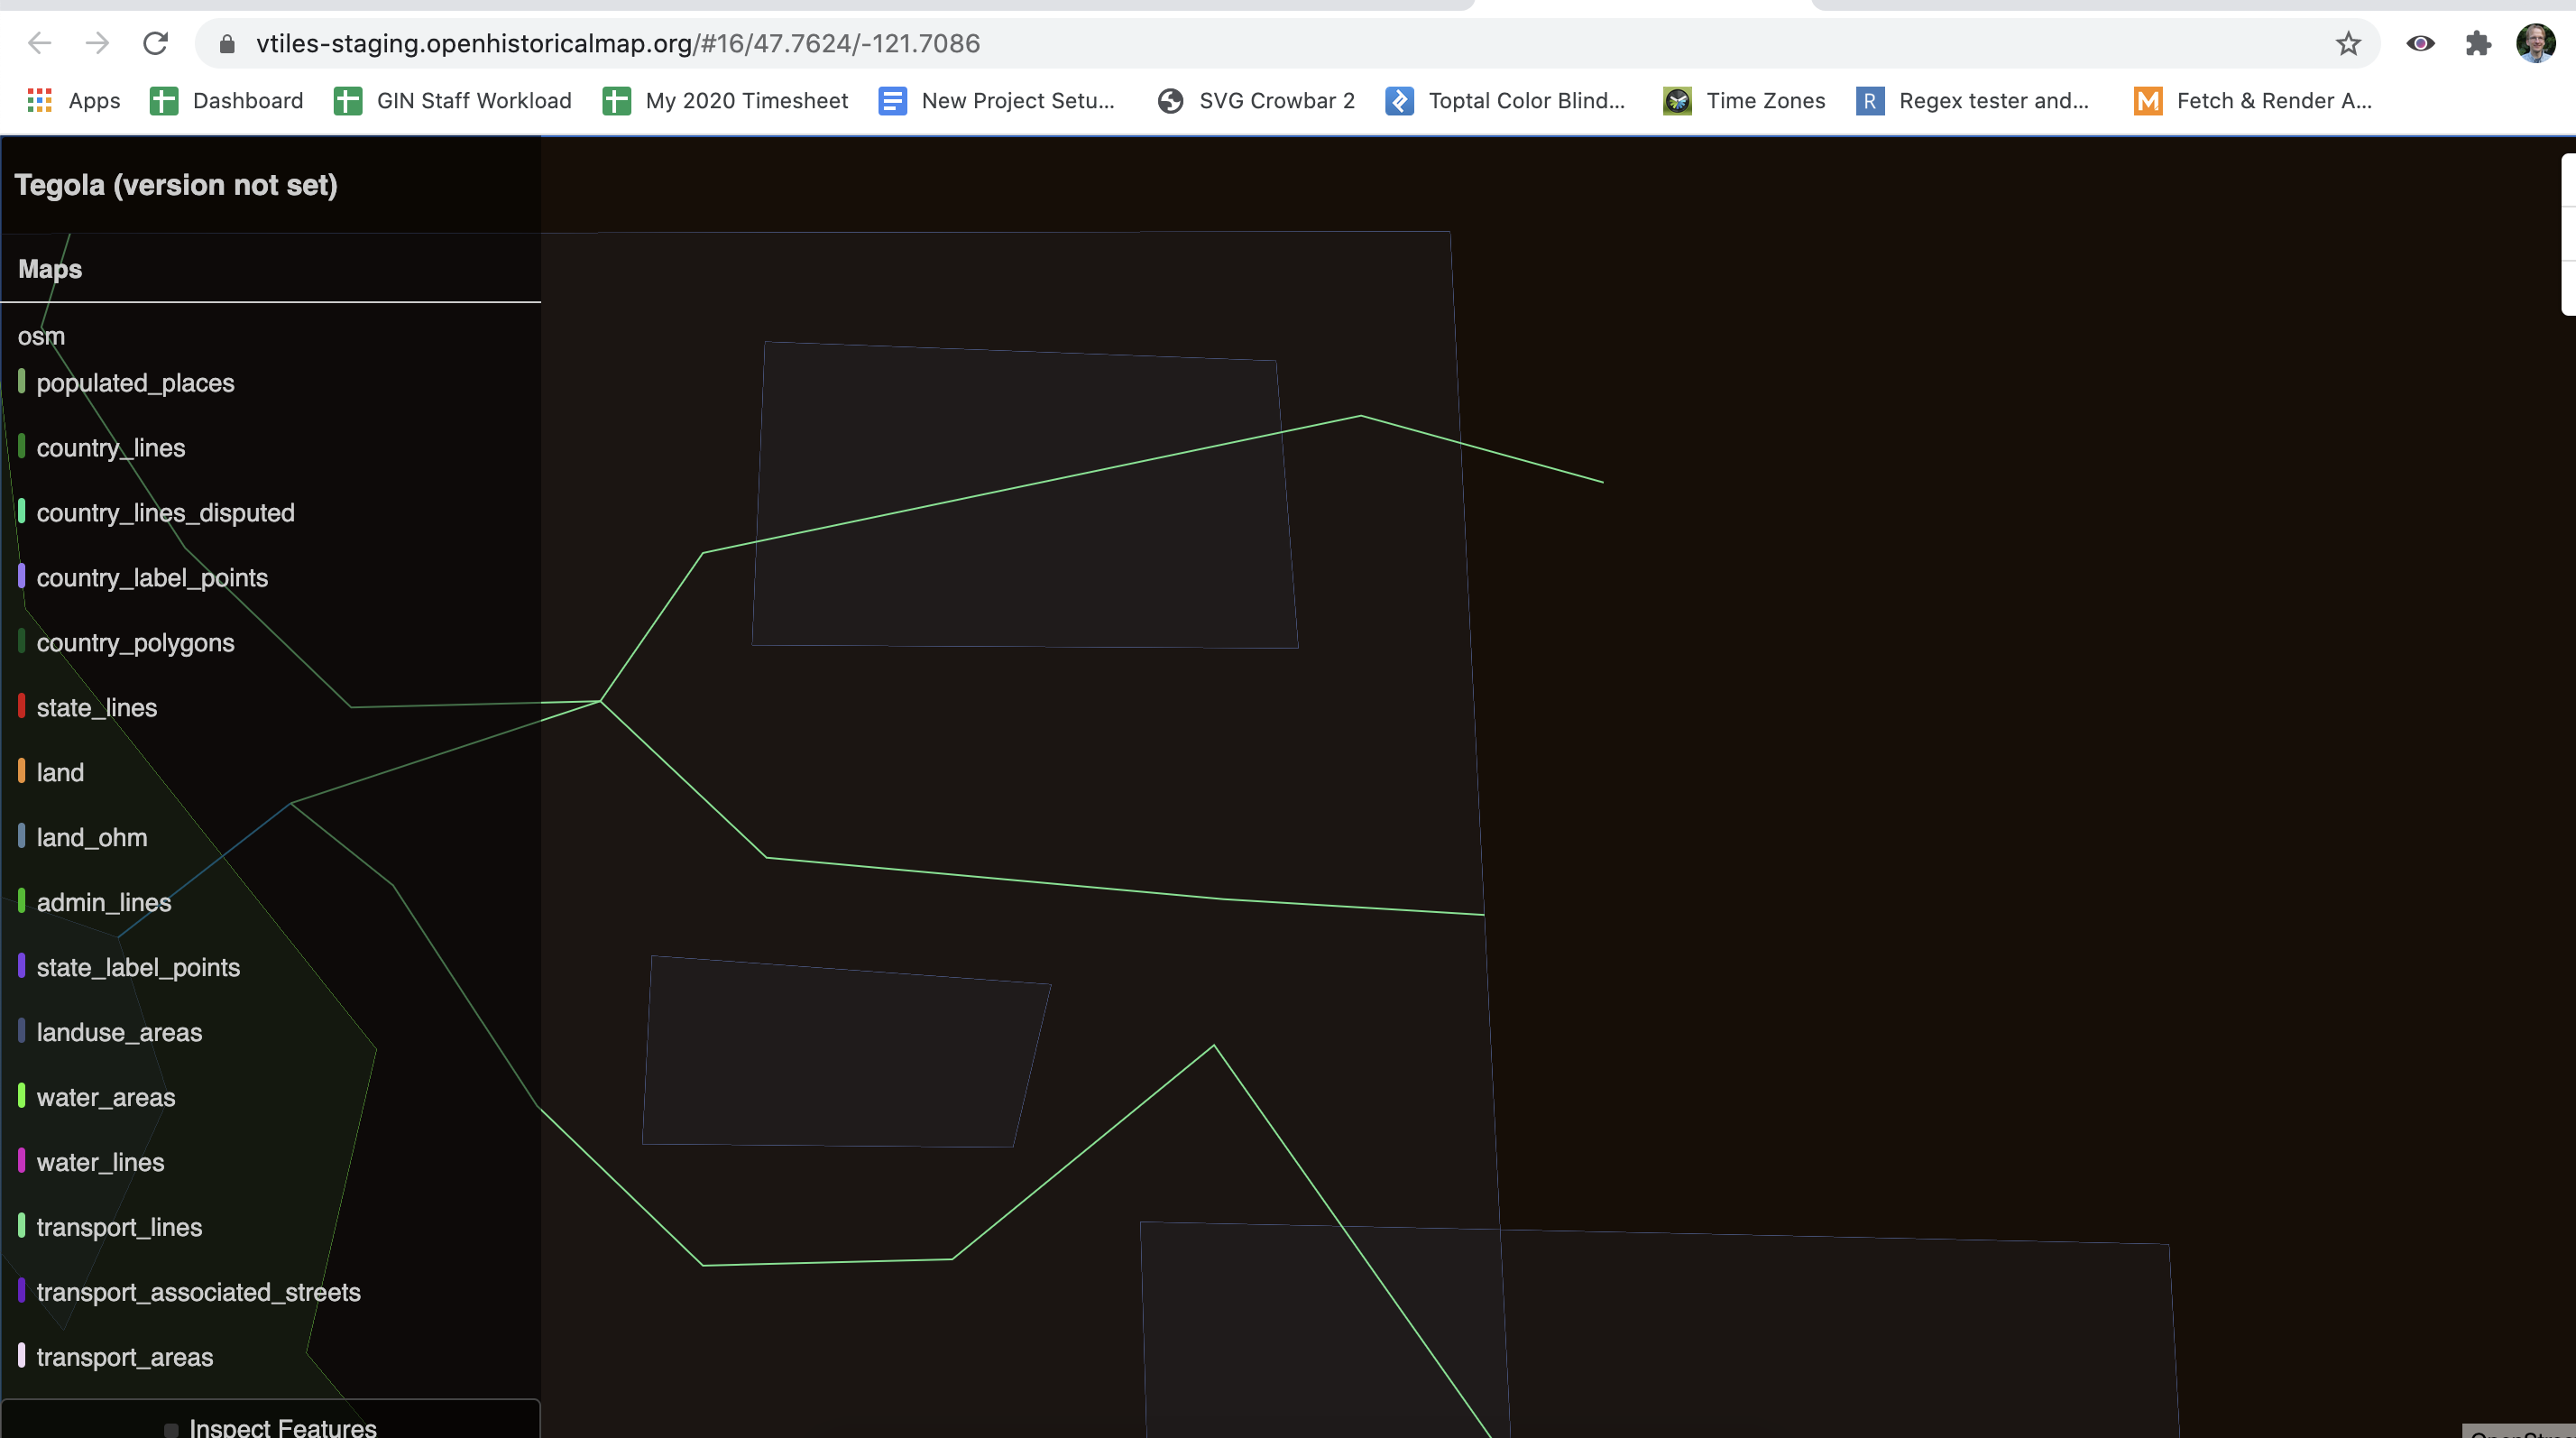Select the transport_areas layer entry
Viewport: 2576px width, 1438px height.
click(116, 1358)
